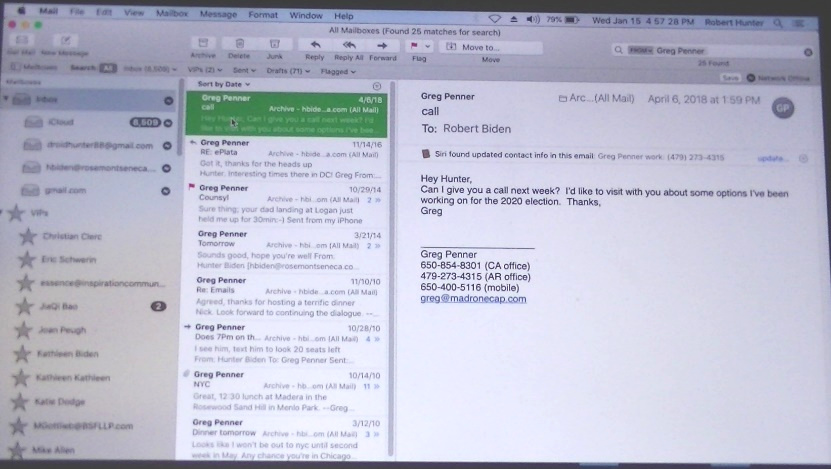Click update link in Siri contact banner
The image size is (831, 469).
[772, 158]
